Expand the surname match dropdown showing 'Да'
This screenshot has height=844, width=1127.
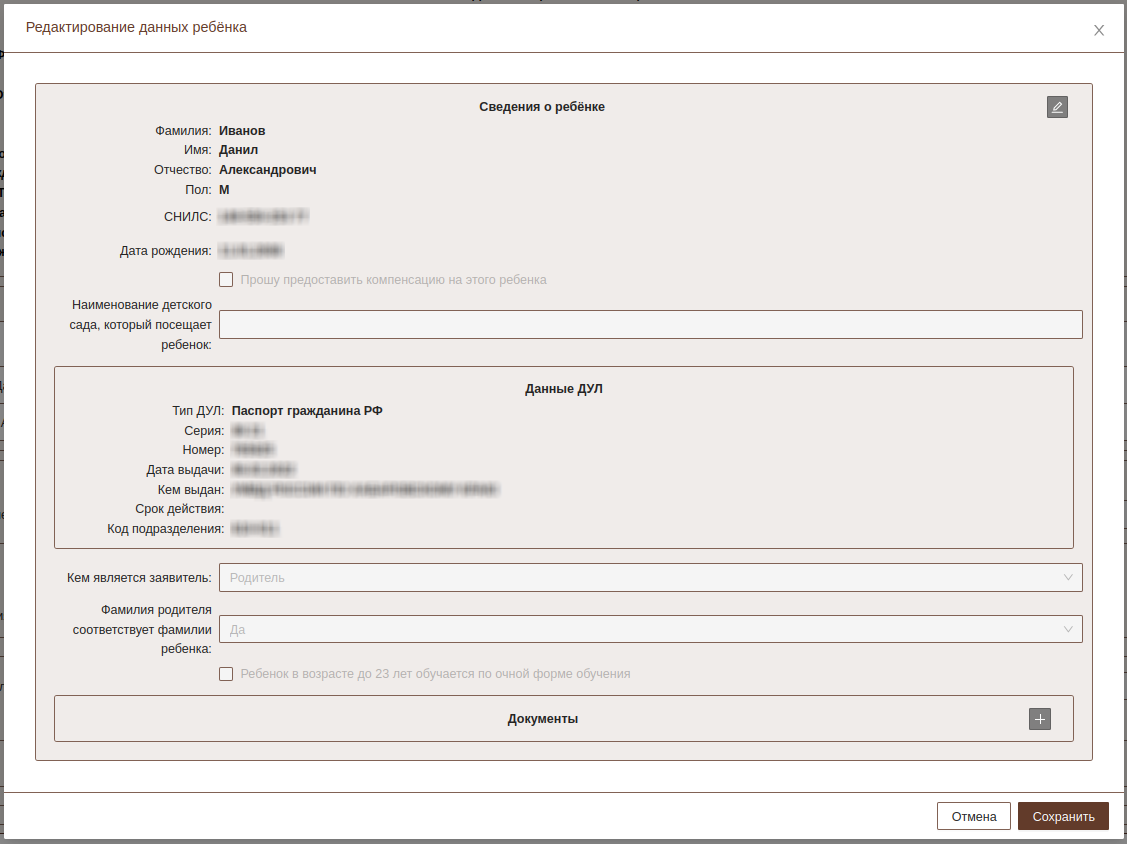click(x=640, y=629)
